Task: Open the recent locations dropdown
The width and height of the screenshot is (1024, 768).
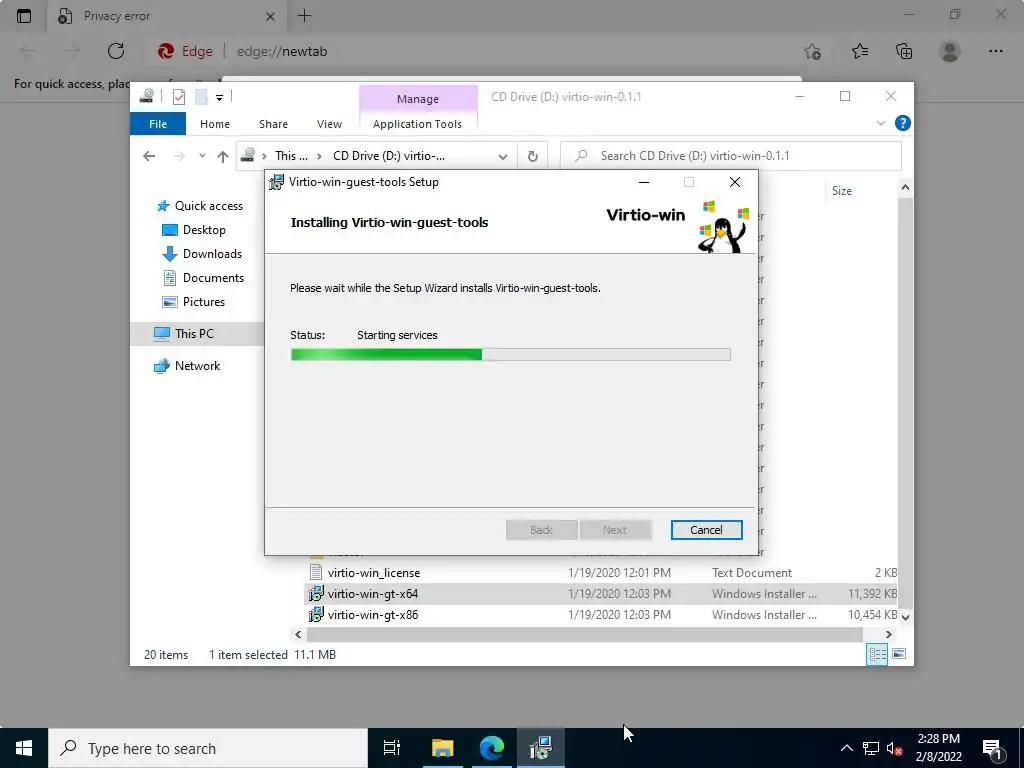Action: click(202, 156)
